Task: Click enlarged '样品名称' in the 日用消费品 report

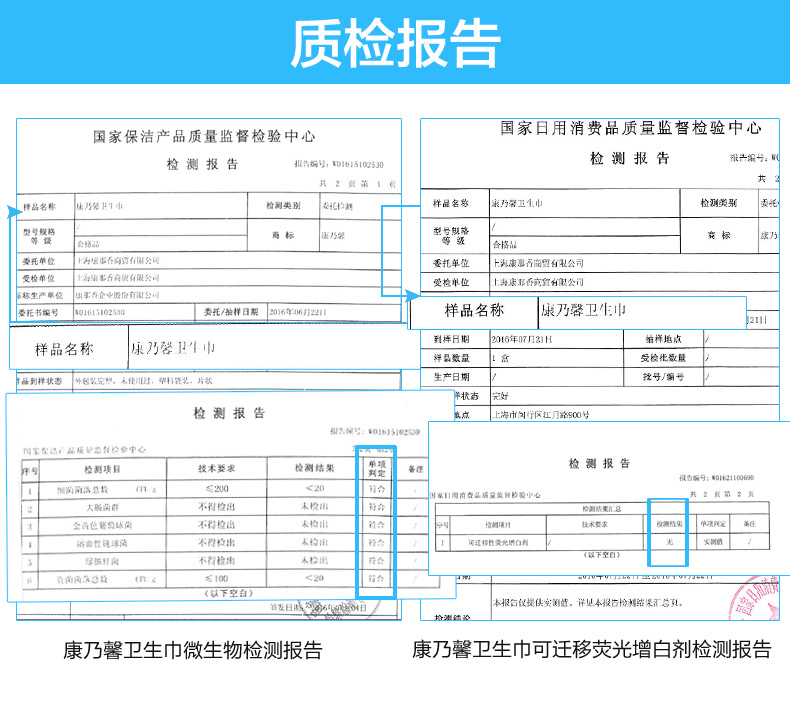Action: [x=474, y=310]
